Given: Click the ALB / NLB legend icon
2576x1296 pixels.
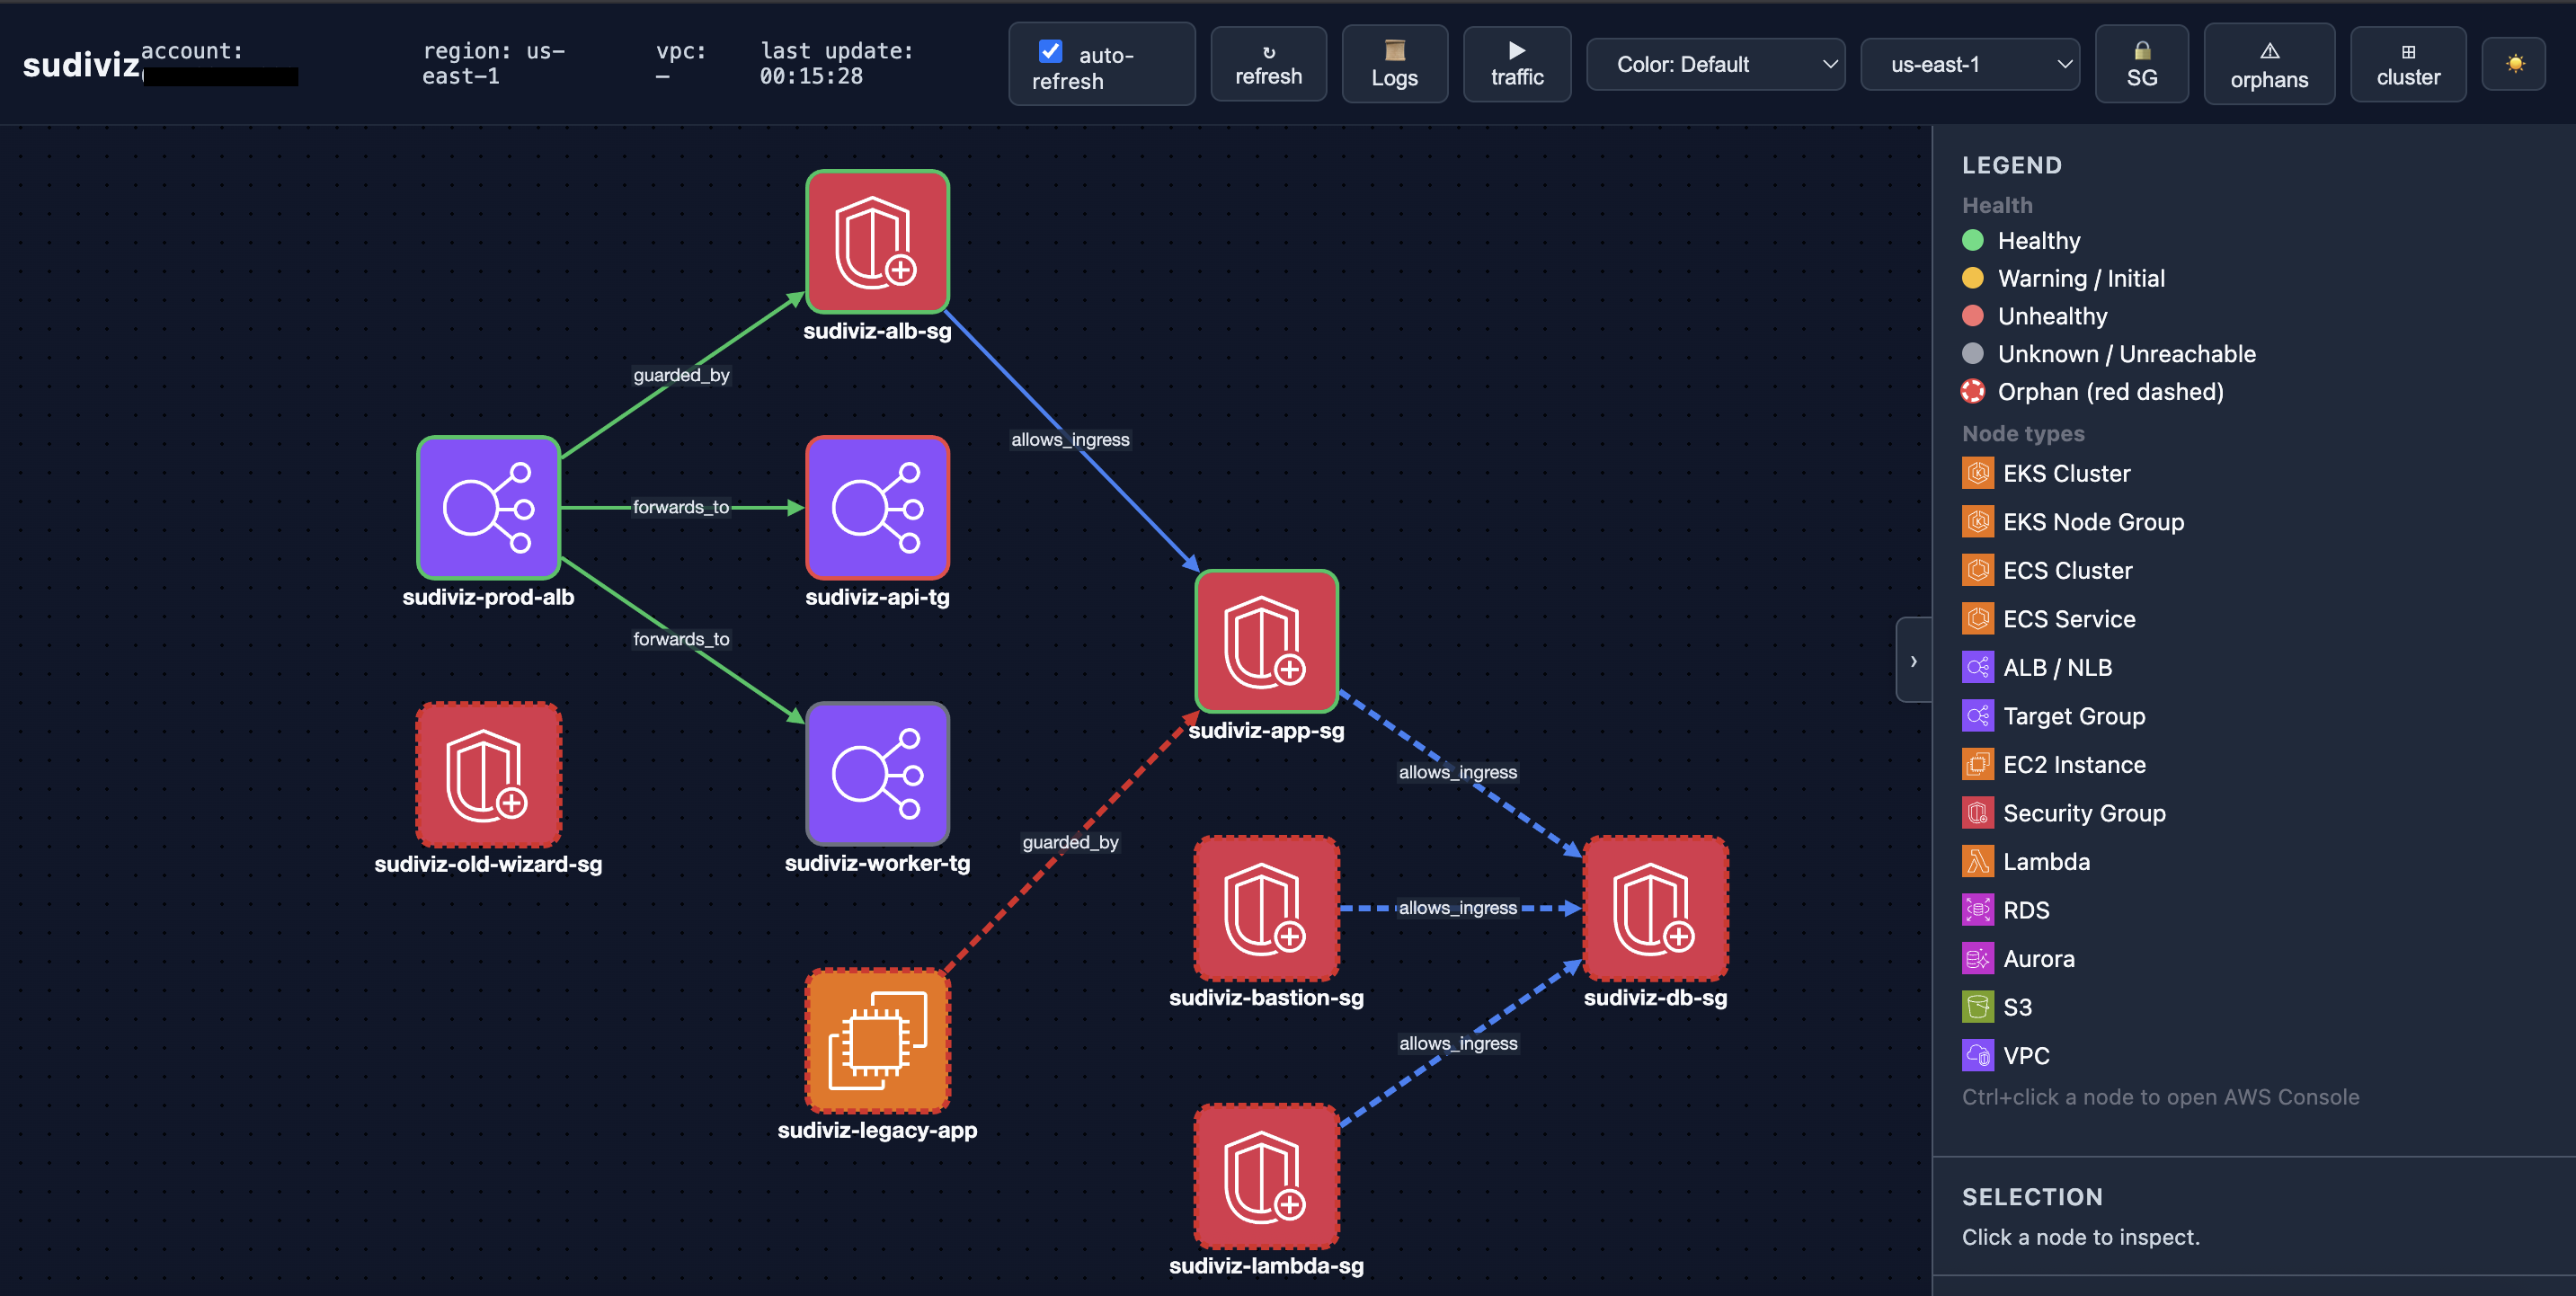Looking at the screenshot, I should coord(1977,667).
